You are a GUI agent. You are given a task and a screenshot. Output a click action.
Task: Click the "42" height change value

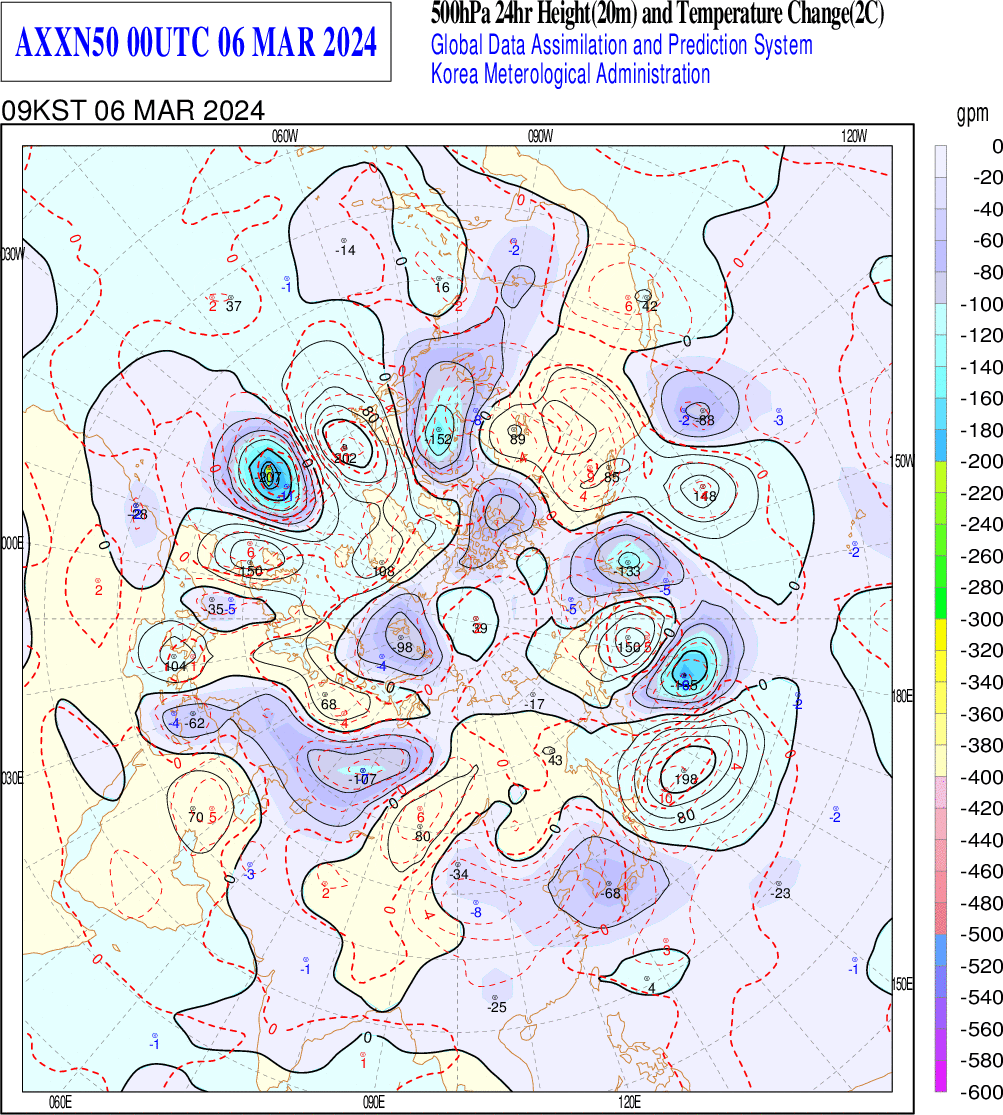(x=649, y=306)
